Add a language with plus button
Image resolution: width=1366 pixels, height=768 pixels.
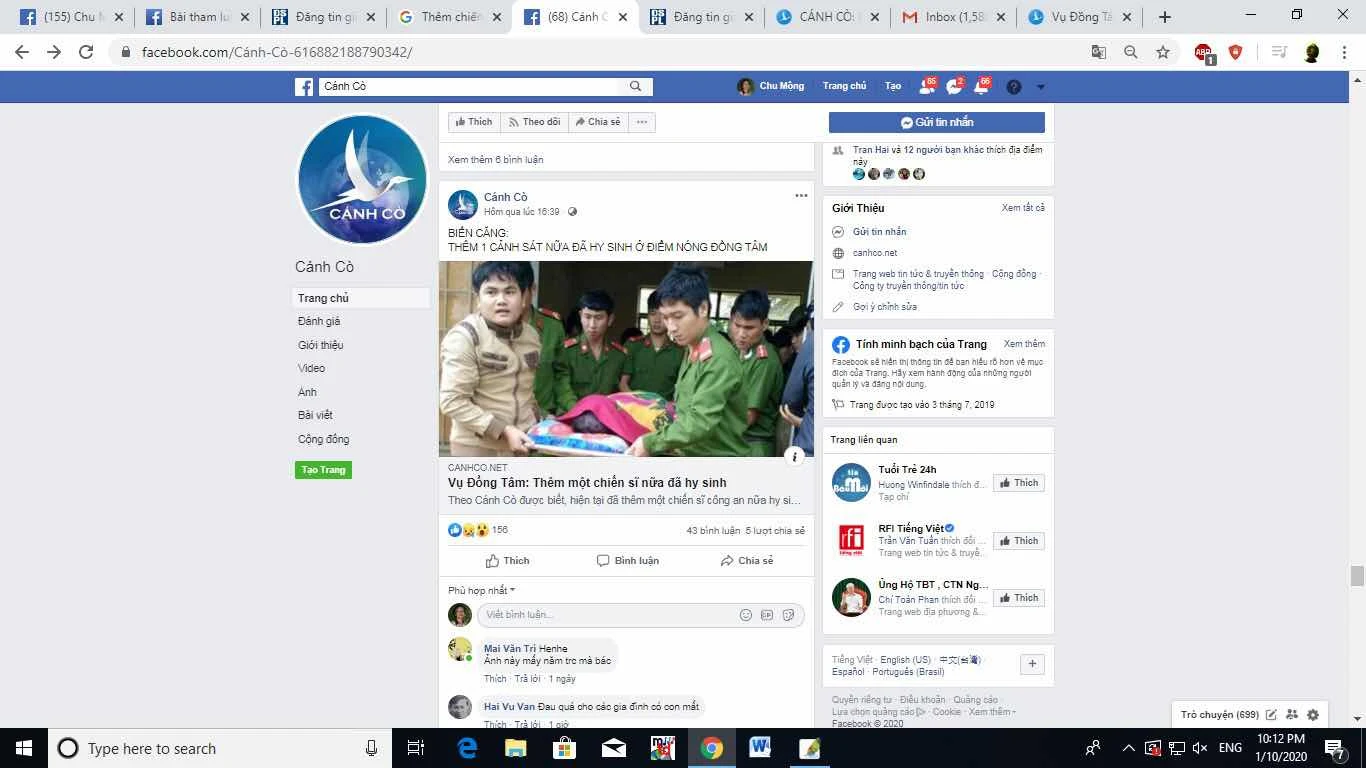click(x=1032, y=664)
